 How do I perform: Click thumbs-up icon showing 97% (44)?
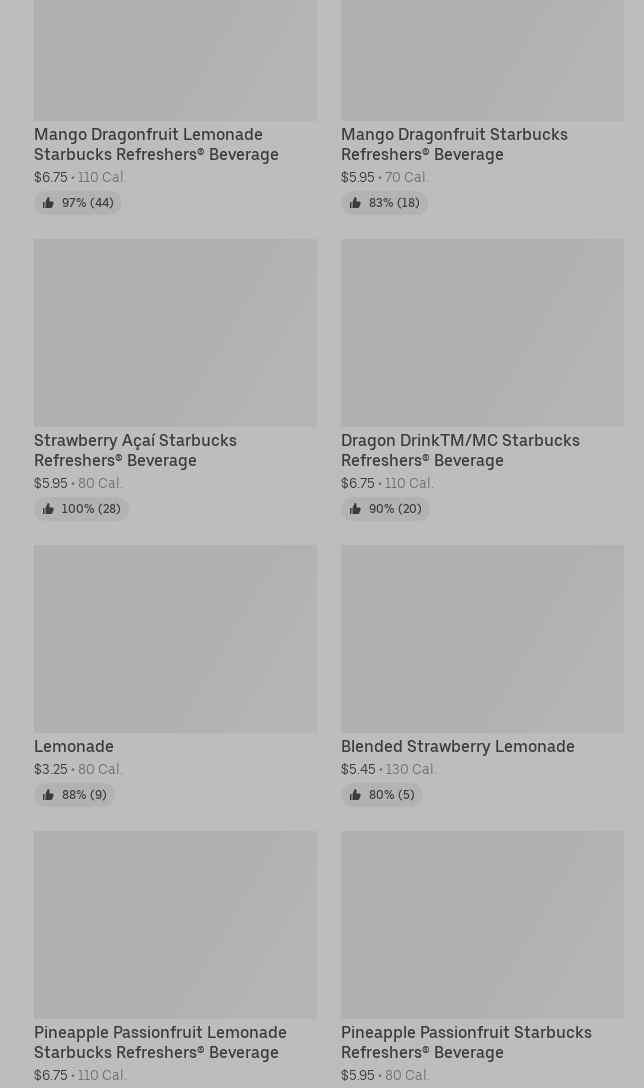(x=48, y=203)
